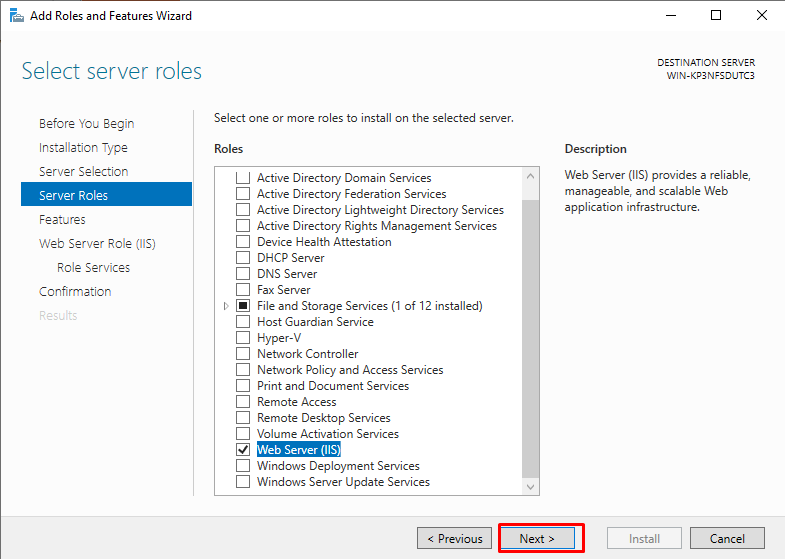Tick the Hyper-V role checkbox
The height and width of the screenshot is (559, 785).
pos(243,337)
